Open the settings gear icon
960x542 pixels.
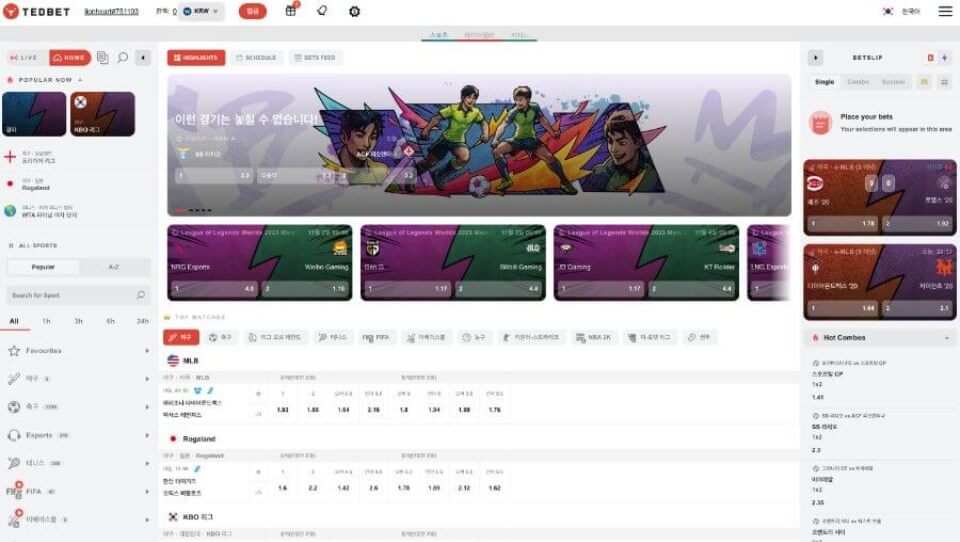click(354, 11)
